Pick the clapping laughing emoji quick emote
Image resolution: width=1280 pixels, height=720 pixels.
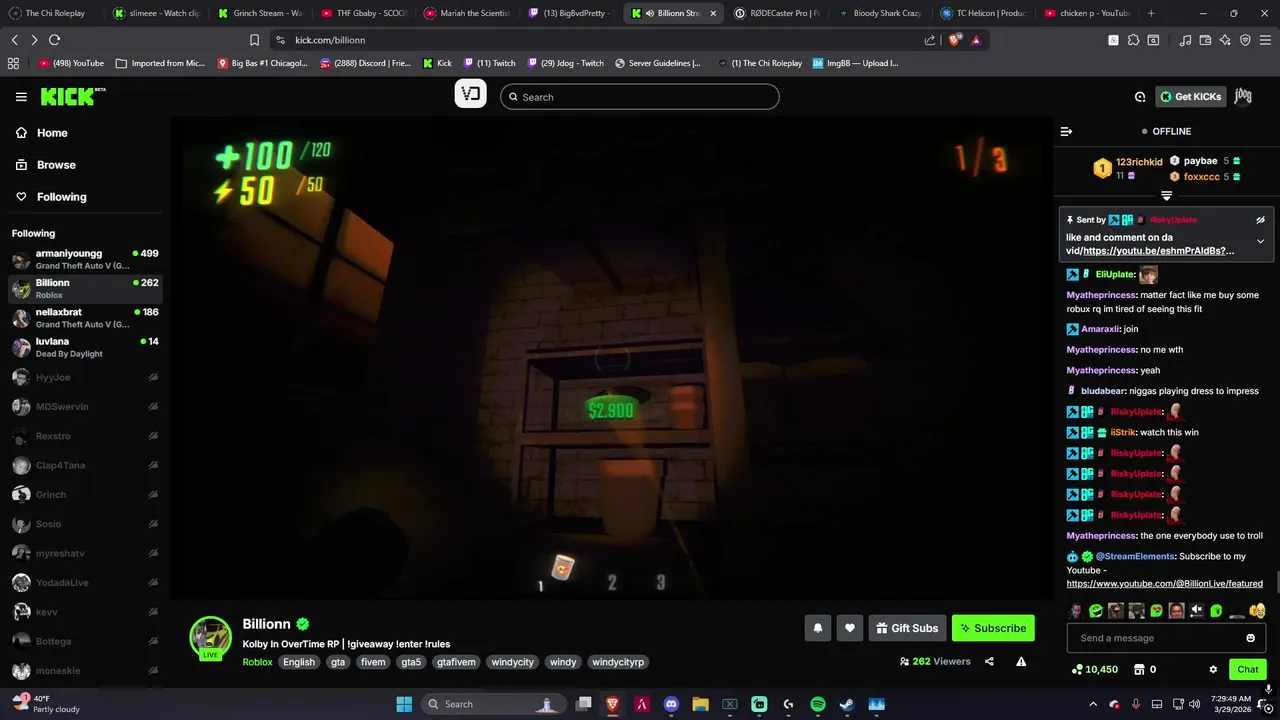tap(1257, 610)
